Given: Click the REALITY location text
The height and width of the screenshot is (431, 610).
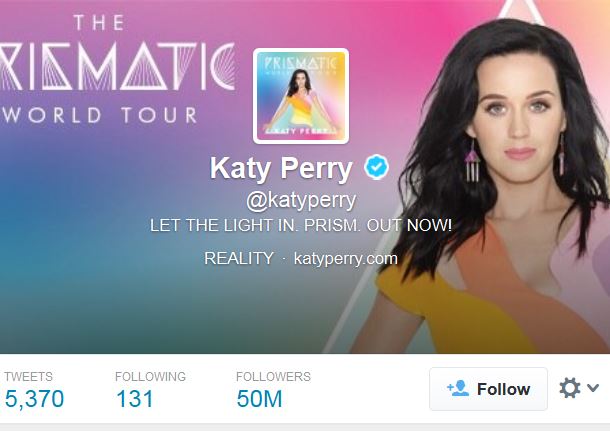Looking at the screenshot, I should click(x=239, y=258).
